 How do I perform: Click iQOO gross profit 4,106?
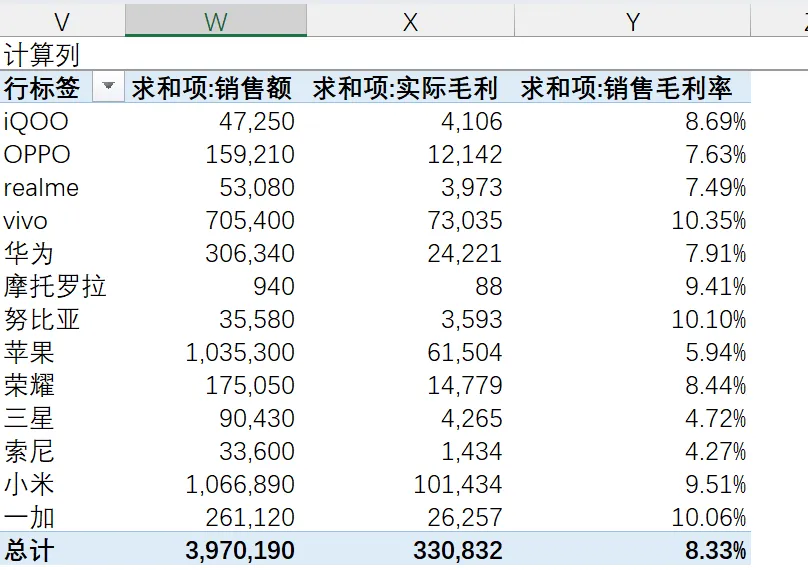click(x=472, y=122)
